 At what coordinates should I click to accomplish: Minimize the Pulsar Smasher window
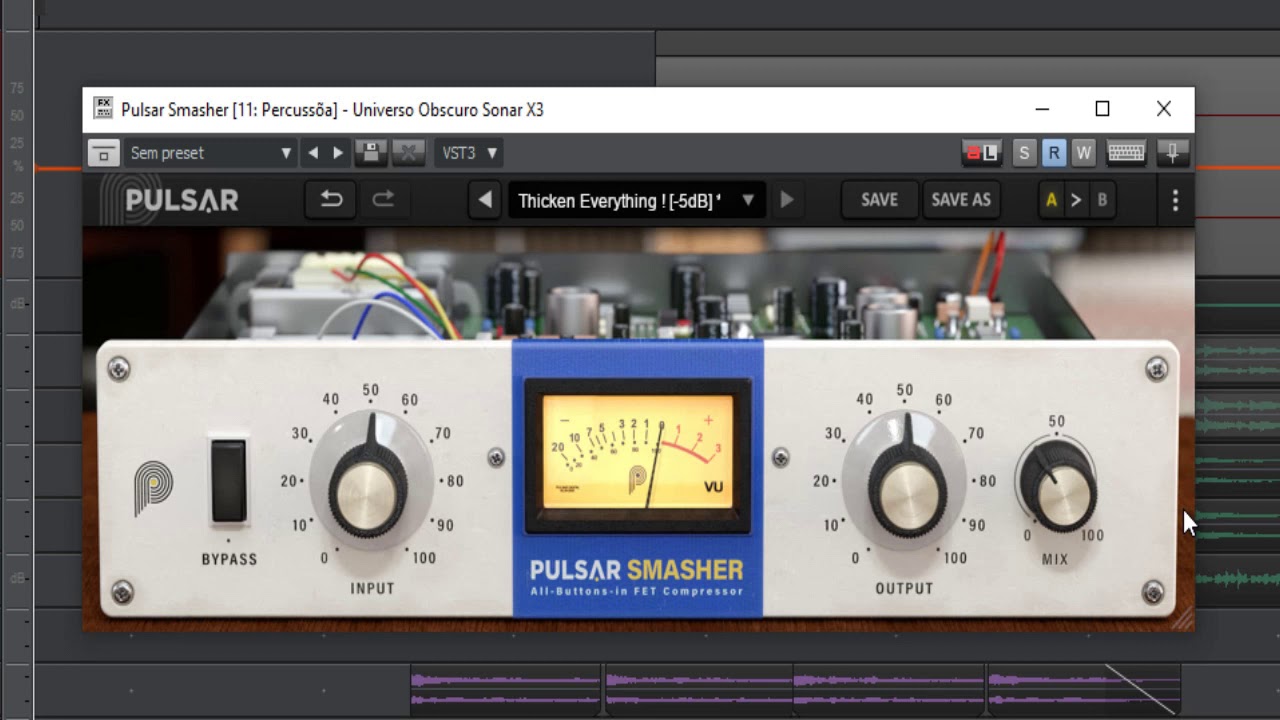tap(1042, 109)
